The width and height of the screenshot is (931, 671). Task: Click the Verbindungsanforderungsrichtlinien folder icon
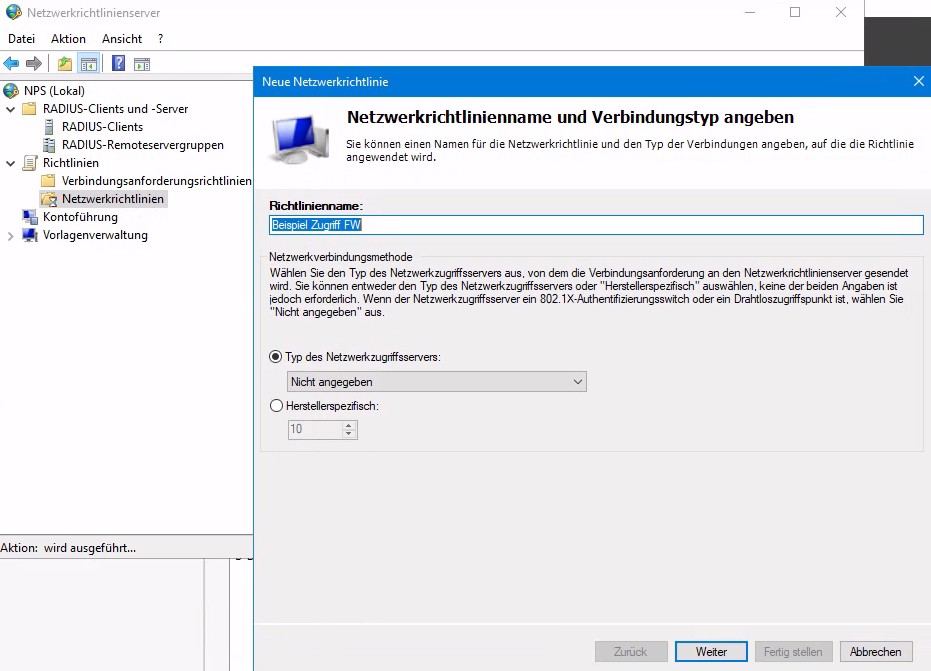pyautogui.click(x=48, y=181)
